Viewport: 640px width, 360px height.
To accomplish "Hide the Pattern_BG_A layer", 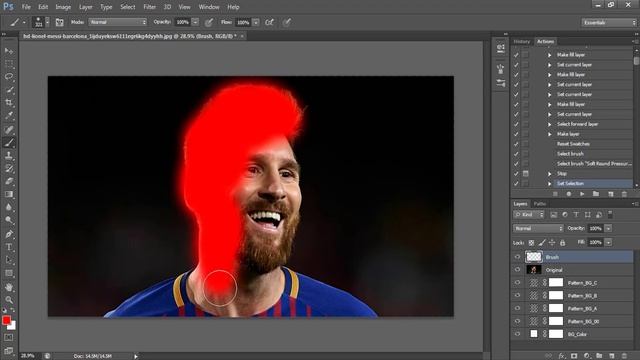I will click(518, 308).
